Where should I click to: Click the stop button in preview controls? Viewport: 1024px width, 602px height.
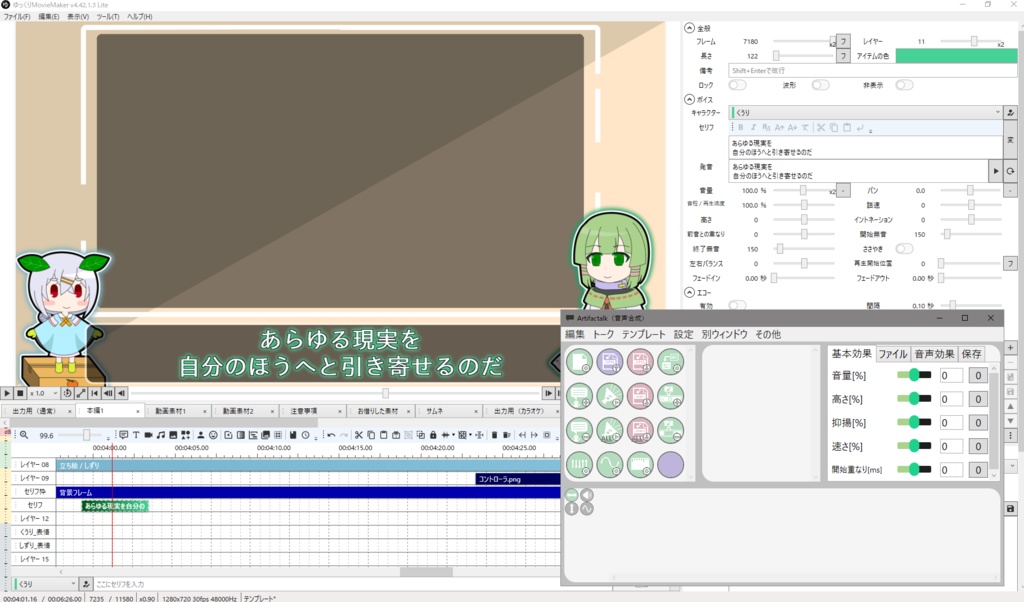pos(20,393)
